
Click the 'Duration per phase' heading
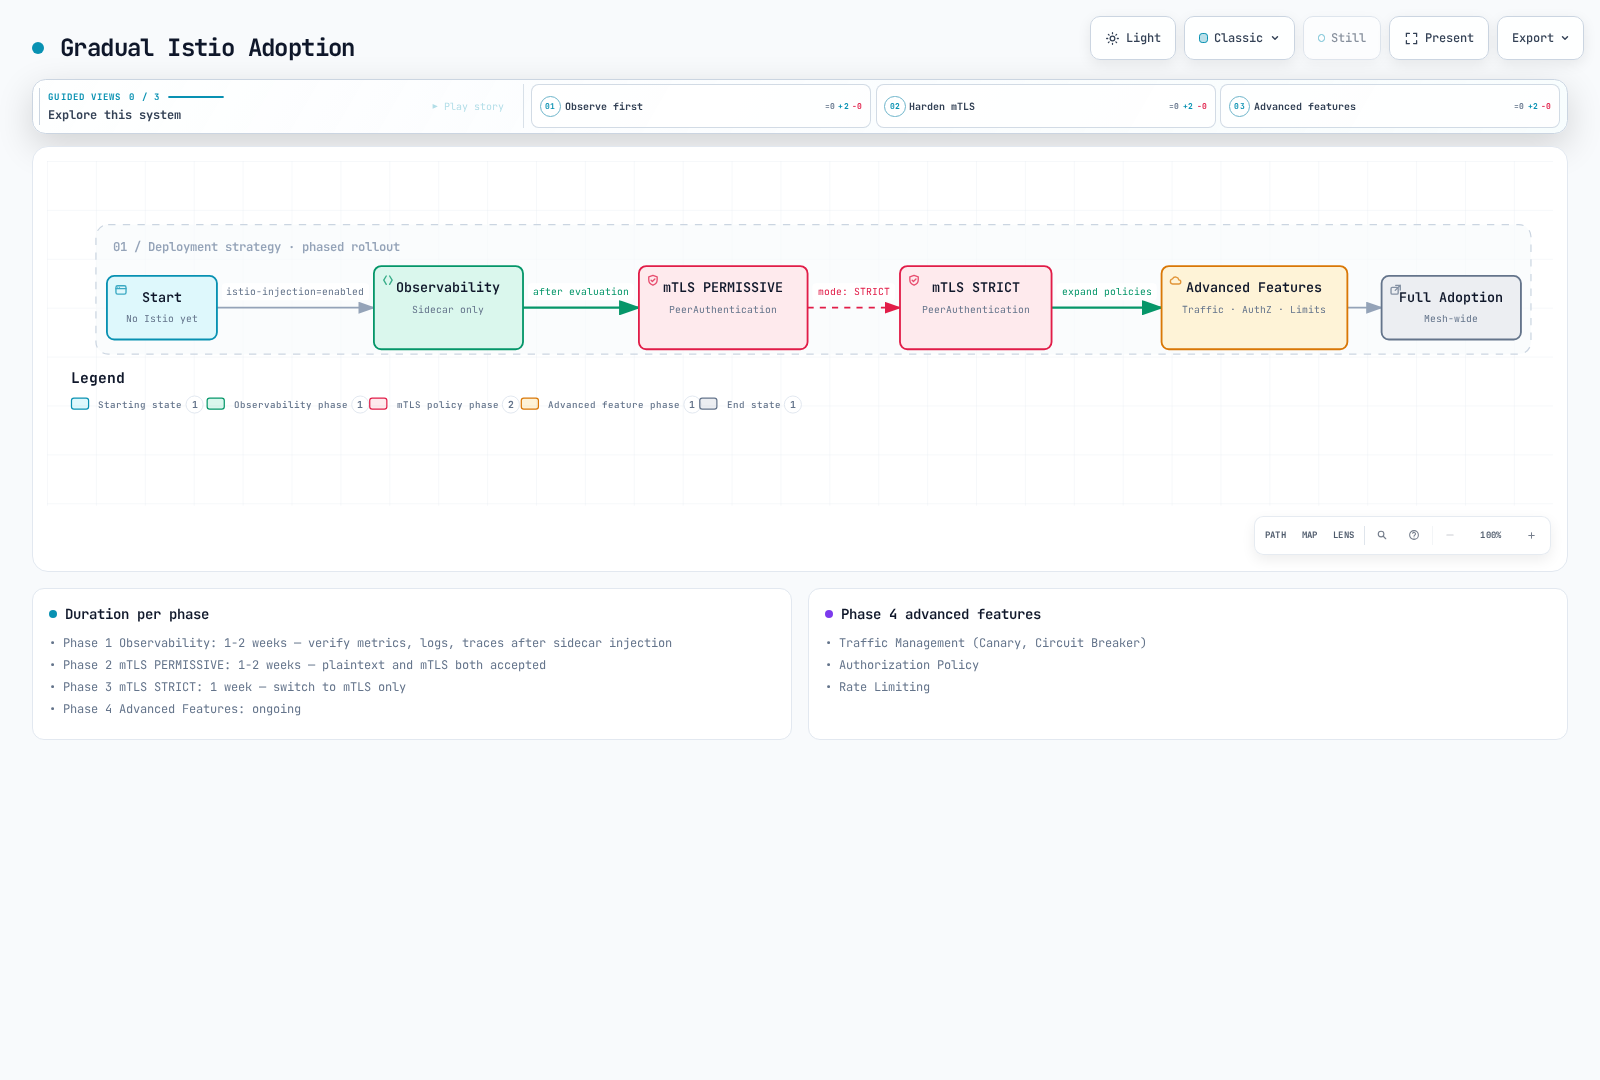(x=137, y=614)
